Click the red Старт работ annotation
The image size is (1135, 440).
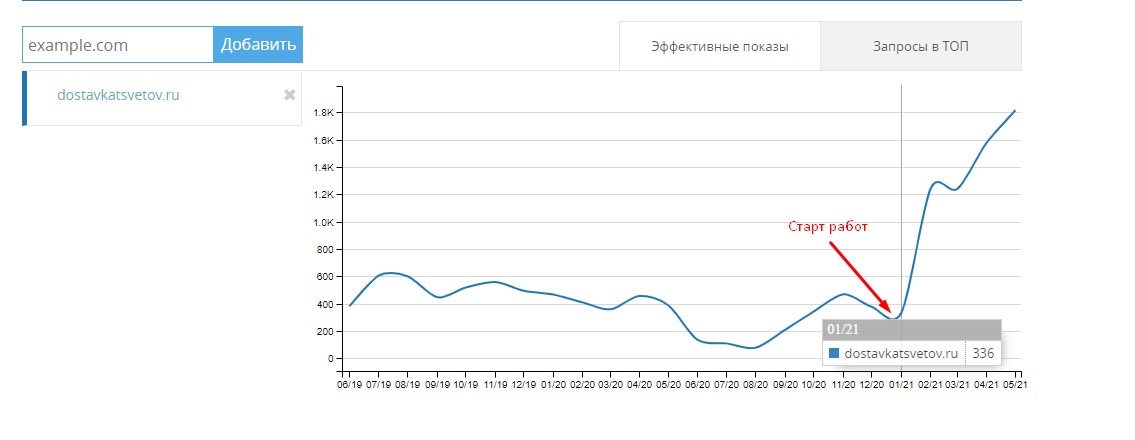[x=827, y=227]
